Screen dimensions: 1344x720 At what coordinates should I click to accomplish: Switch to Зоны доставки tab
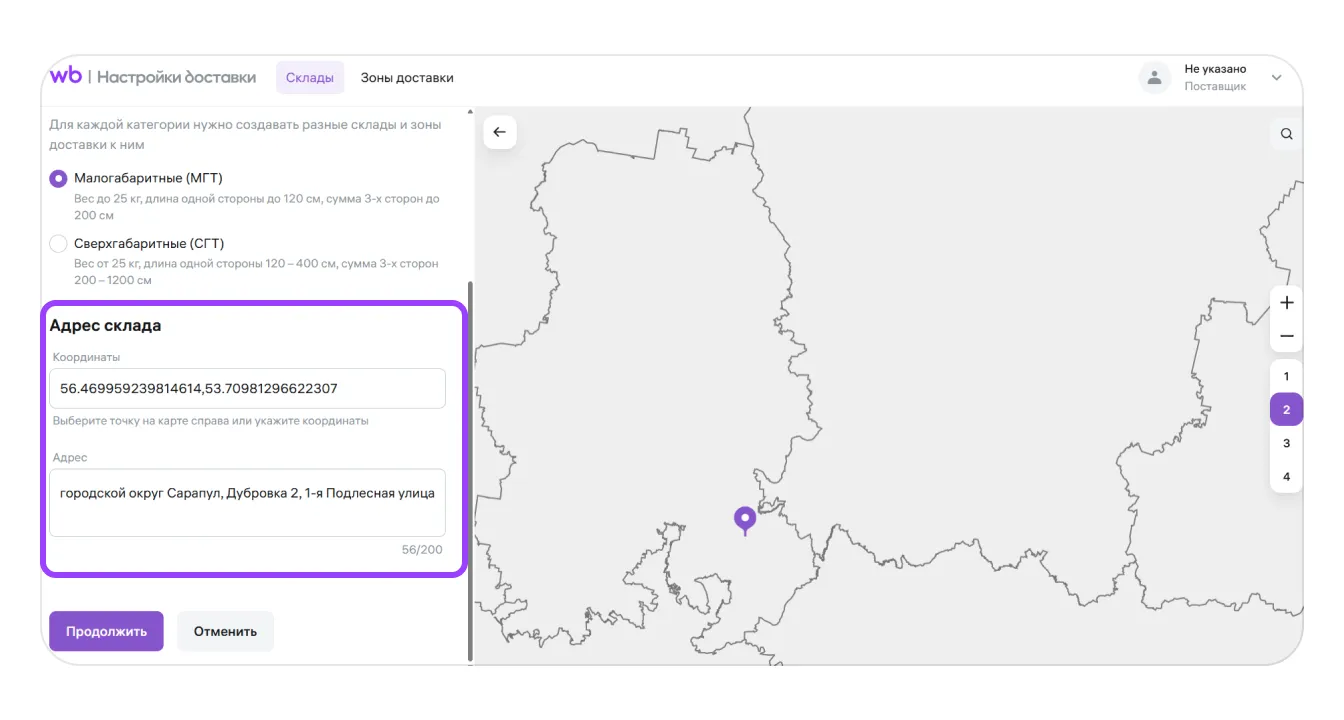[x=407, y=78]
